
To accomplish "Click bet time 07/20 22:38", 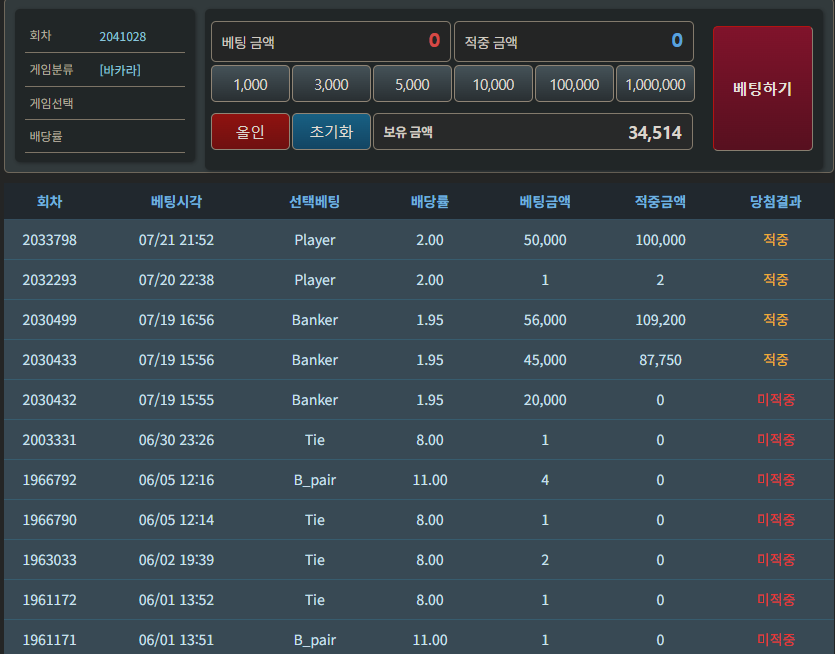I will tap(176, 280).
